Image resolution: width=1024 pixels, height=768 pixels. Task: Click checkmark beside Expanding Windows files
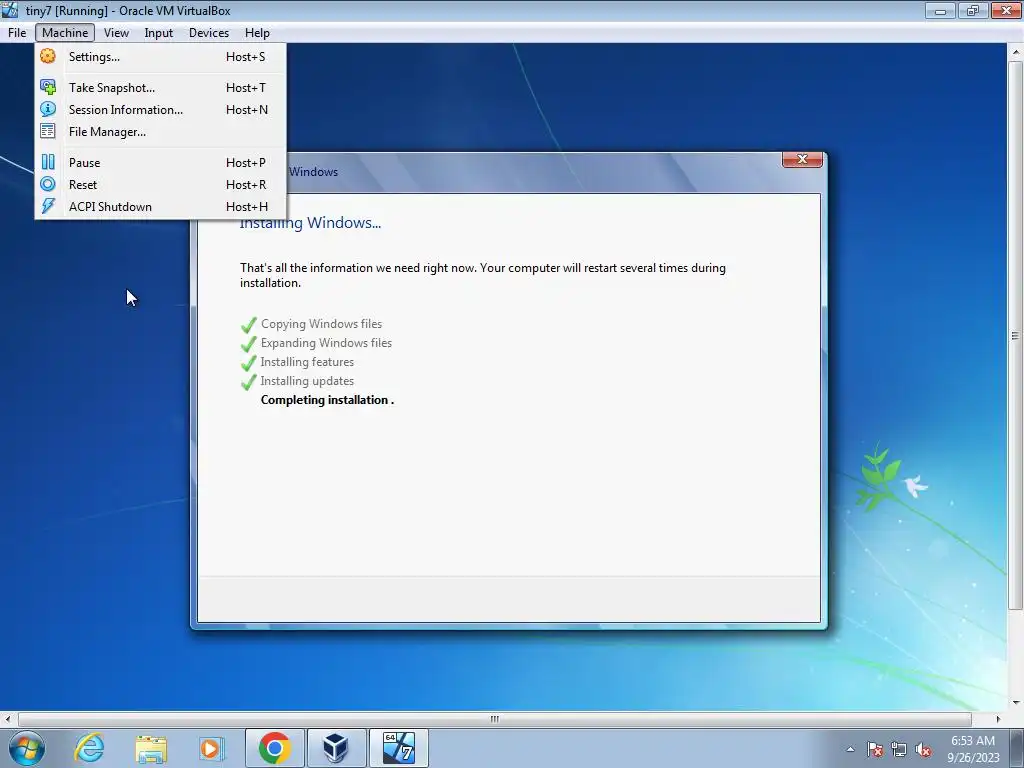pos(248,344)
